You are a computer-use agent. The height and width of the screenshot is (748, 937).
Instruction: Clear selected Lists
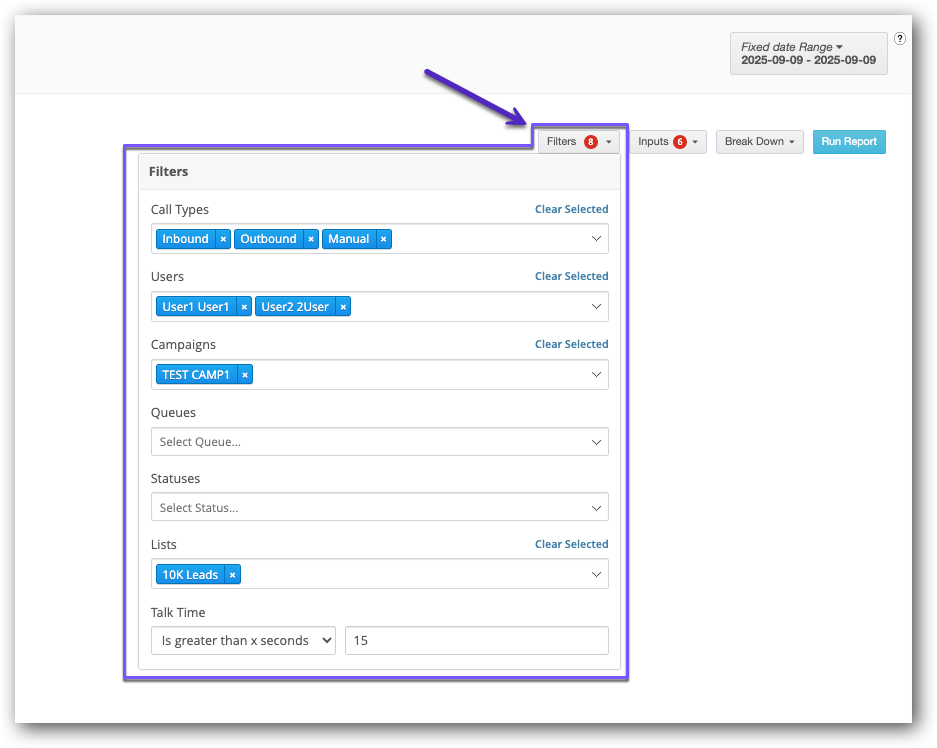(571, 544)
